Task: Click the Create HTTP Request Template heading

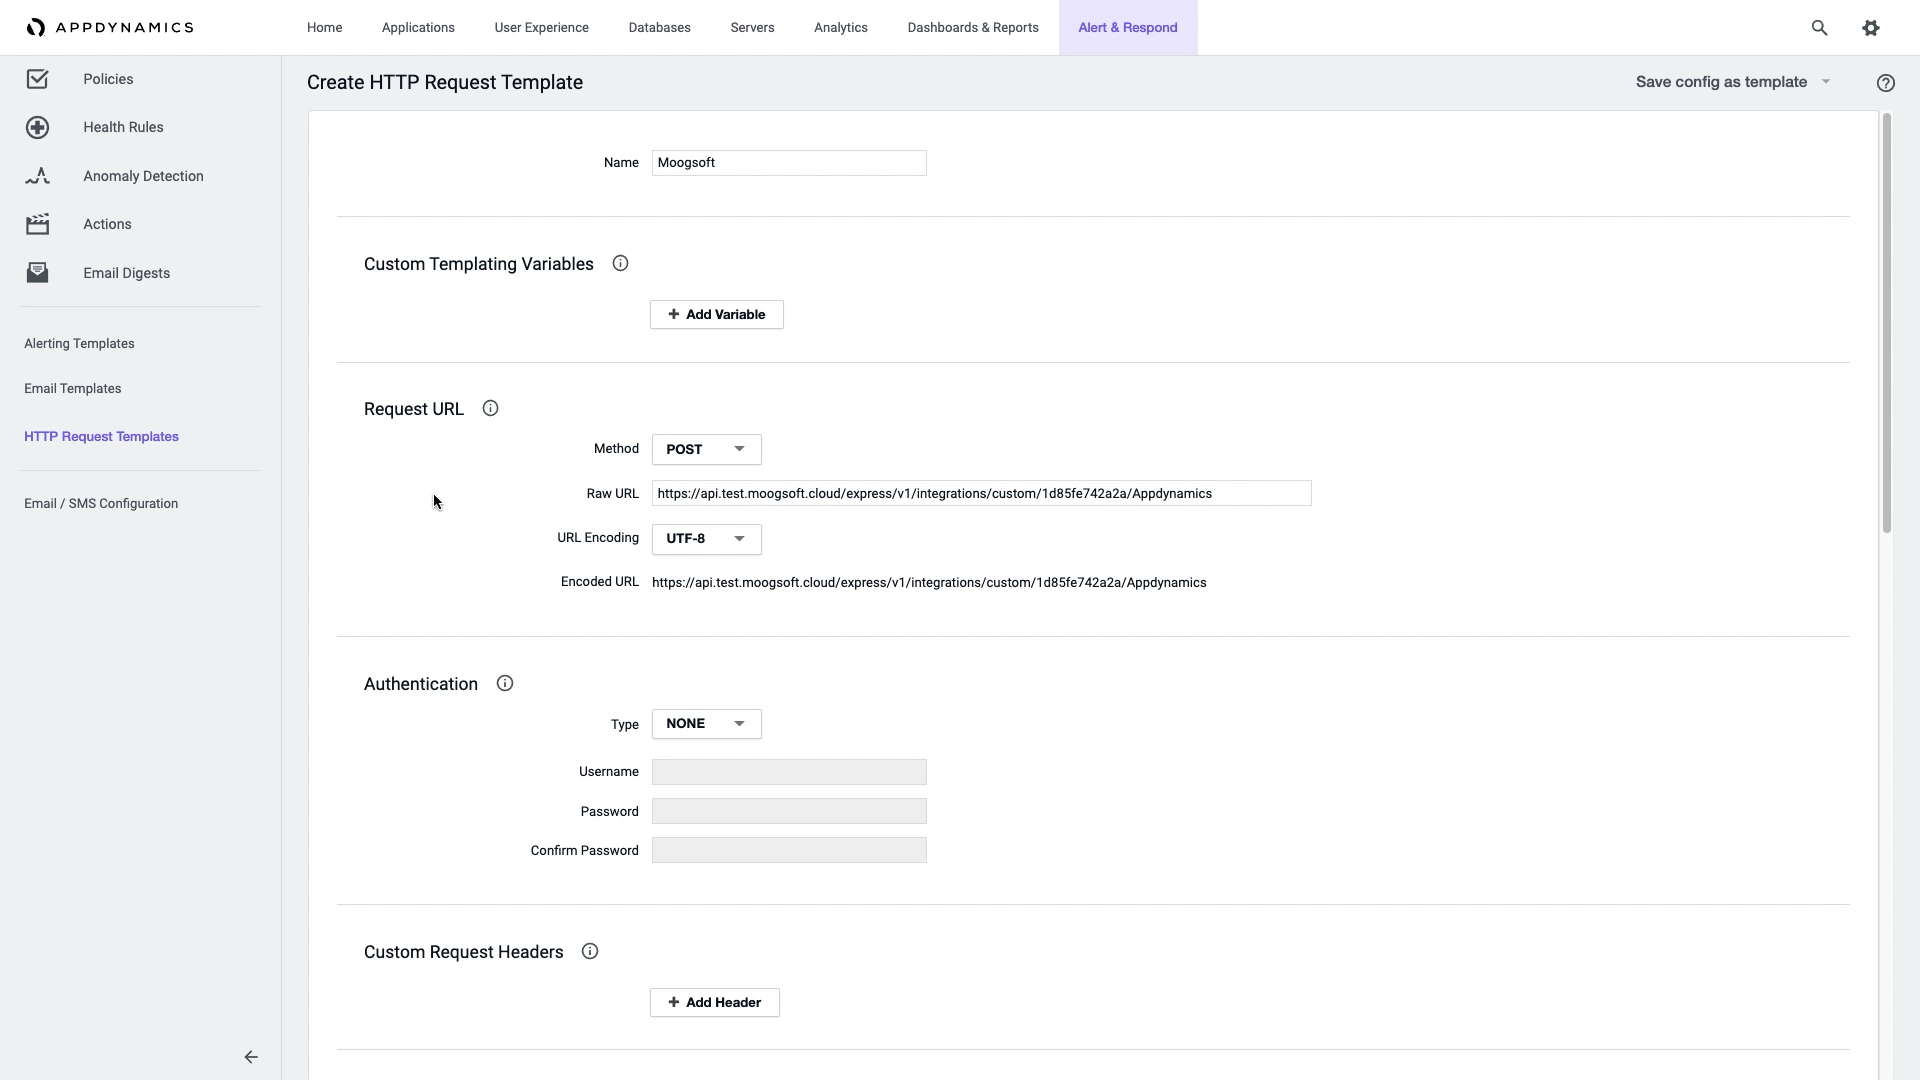Action: coord(445,83)
